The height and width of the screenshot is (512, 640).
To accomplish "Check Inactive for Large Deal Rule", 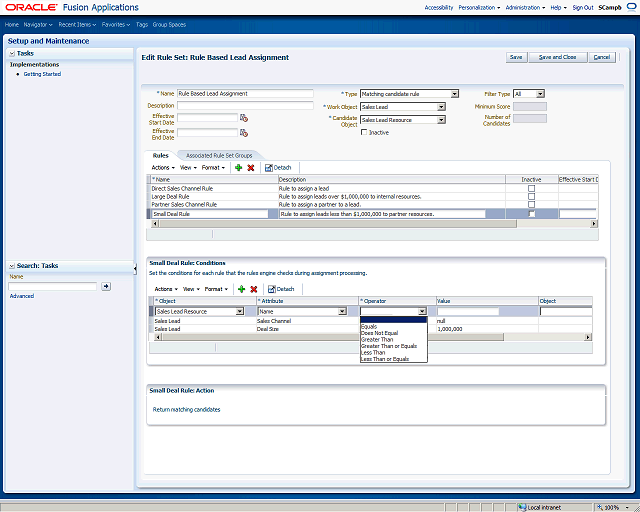I will 531,196.
